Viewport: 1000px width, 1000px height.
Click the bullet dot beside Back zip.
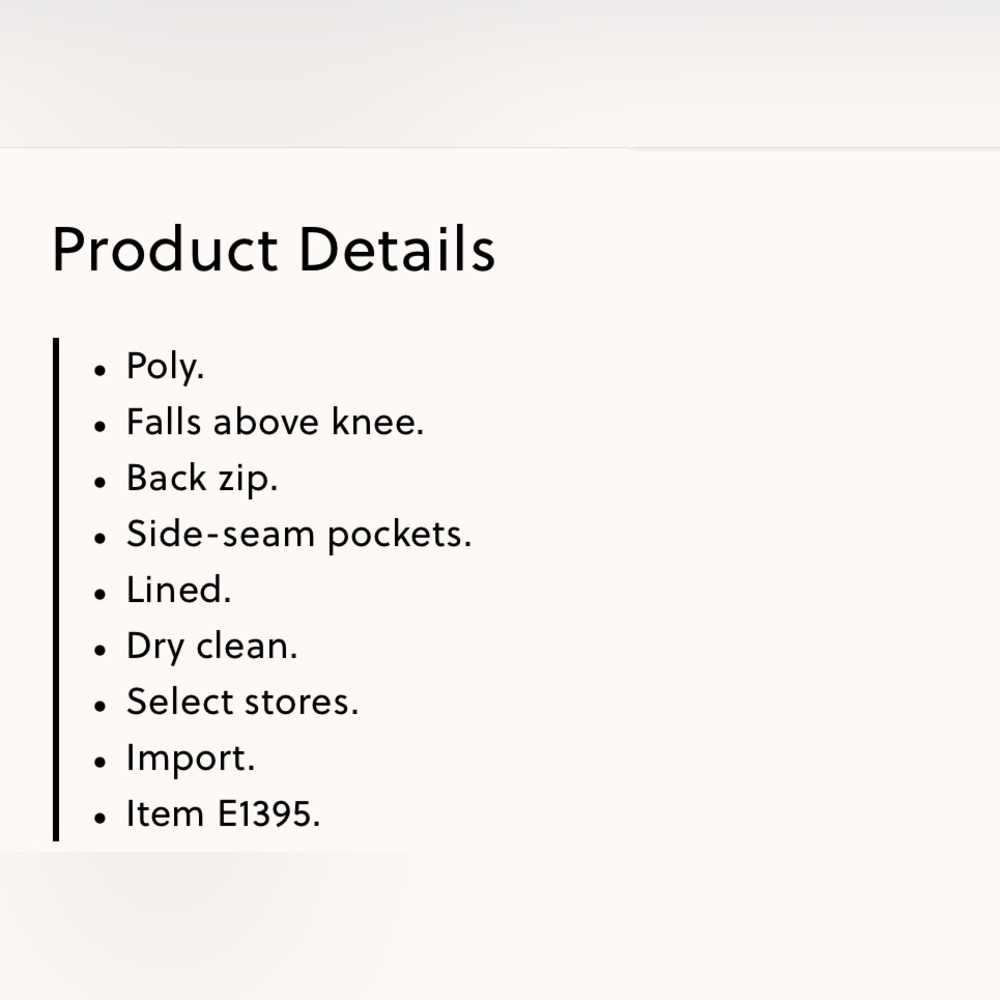pyautogui.click(x=99, y=482)
